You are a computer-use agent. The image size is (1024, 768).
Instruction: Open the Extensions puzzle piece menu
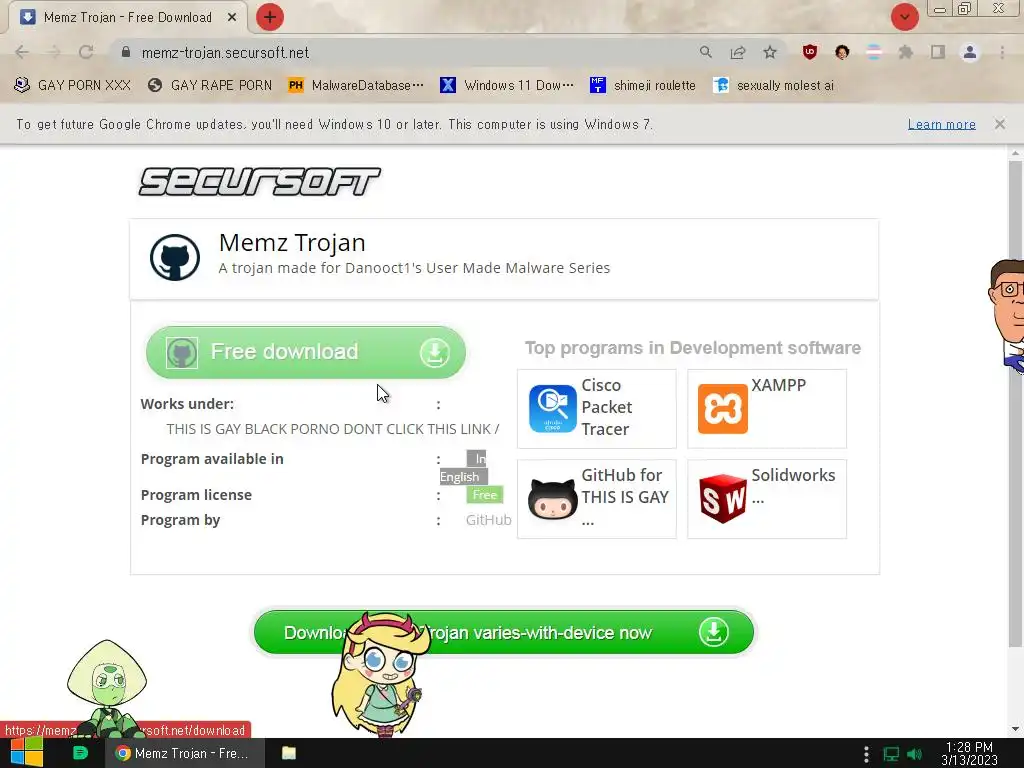[906, 52]
